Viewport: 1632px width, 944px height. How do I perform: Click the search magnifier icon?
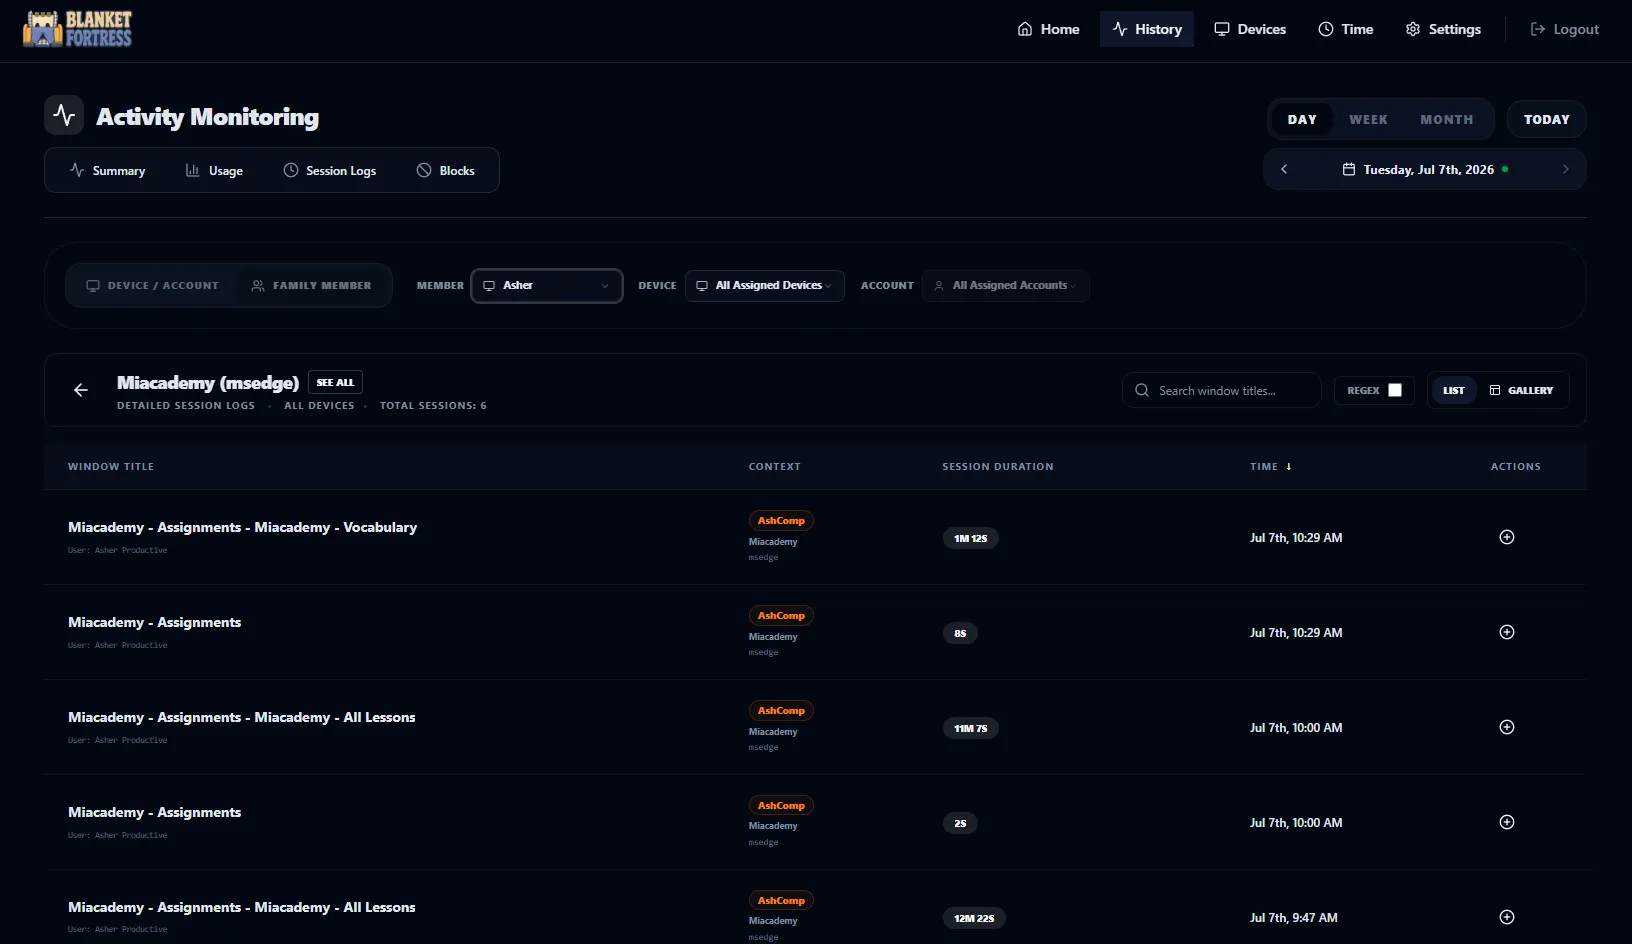pyautogui.click(x=1142, y=390)
